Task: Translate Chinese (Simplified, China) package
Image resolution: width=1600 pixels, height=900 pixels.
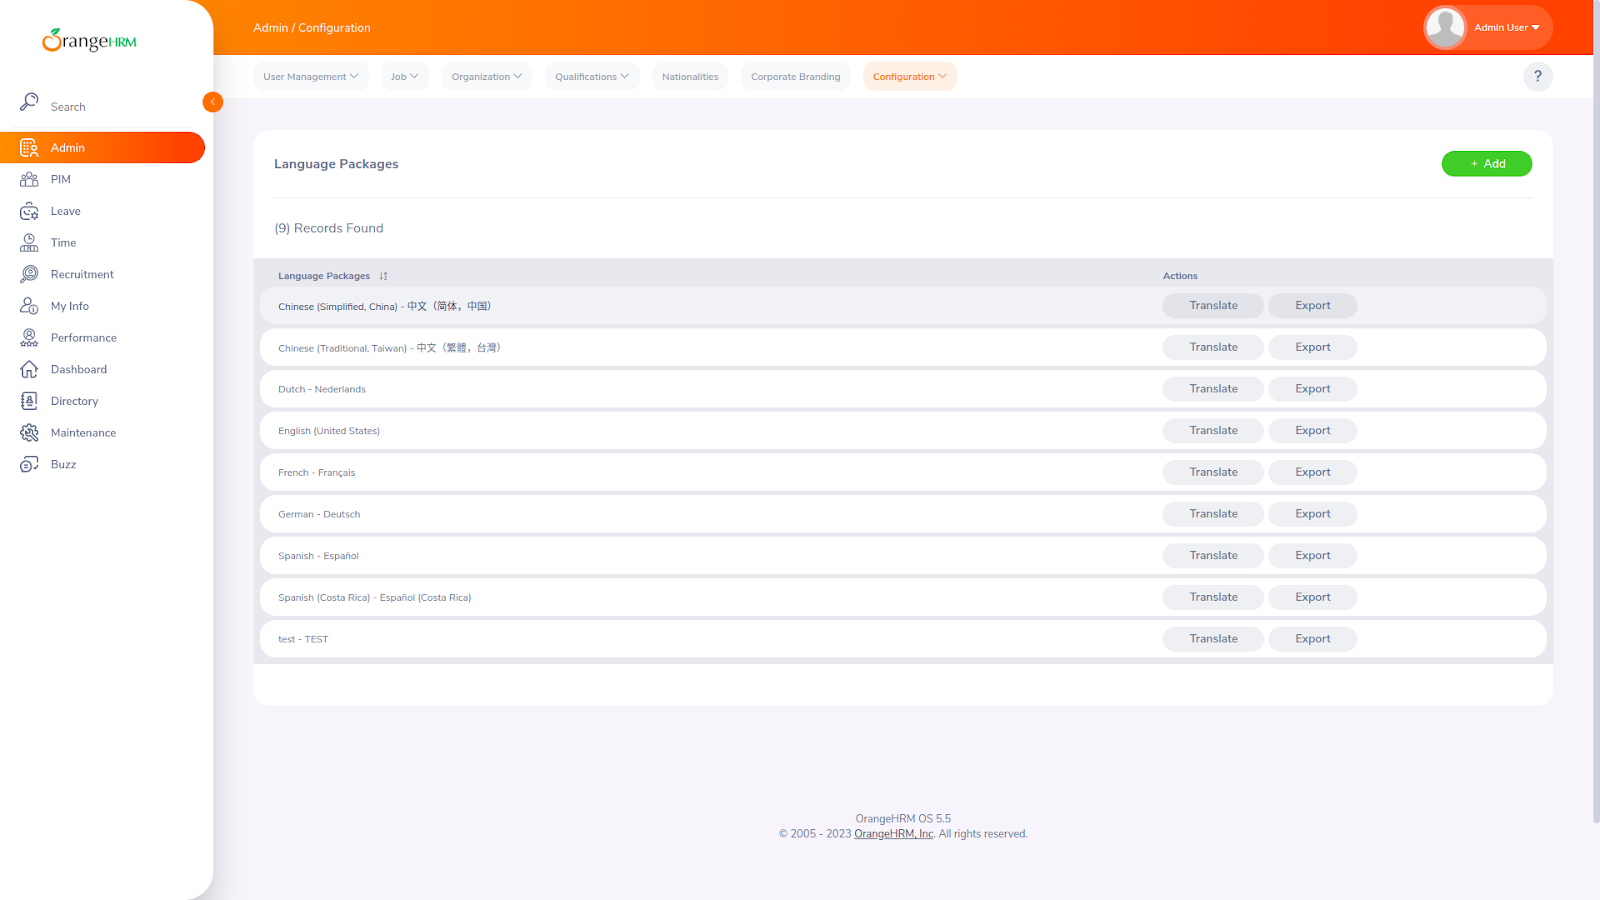Action: pyautogui.click(x=1213, y=306)
